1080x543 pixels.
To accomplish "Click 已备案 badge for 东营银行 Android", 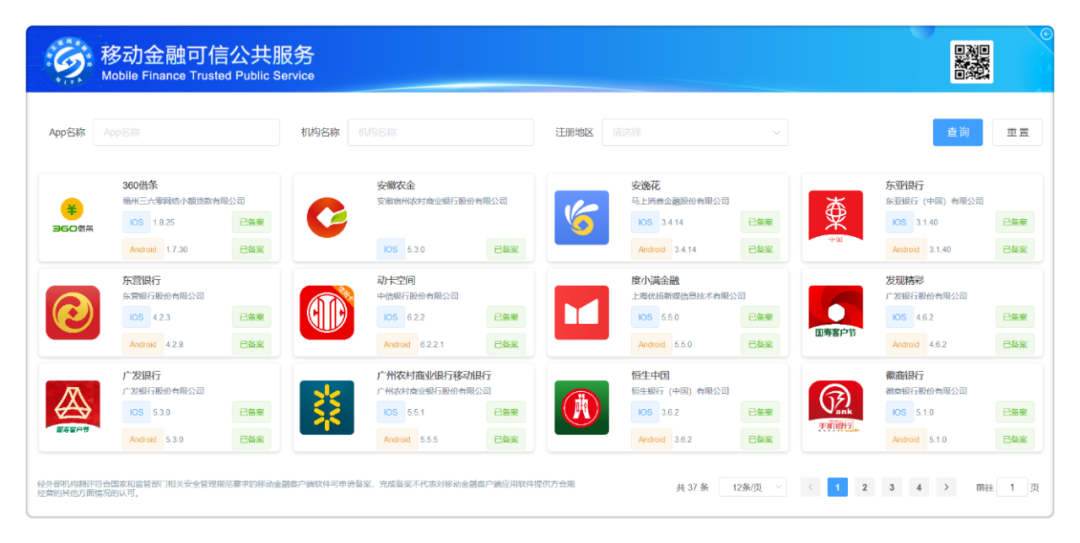I will point(251,345).
